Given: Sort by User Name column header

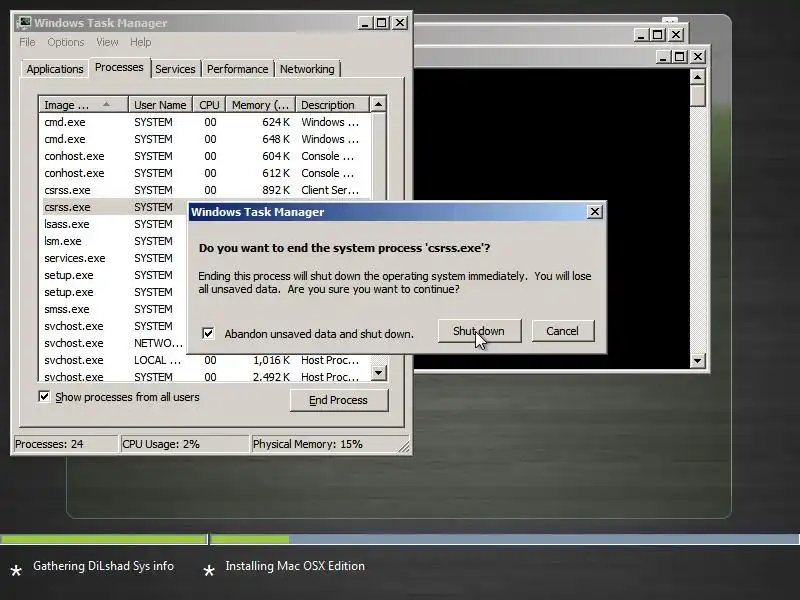Looking at the screenshot, I should tap(160, 105).
